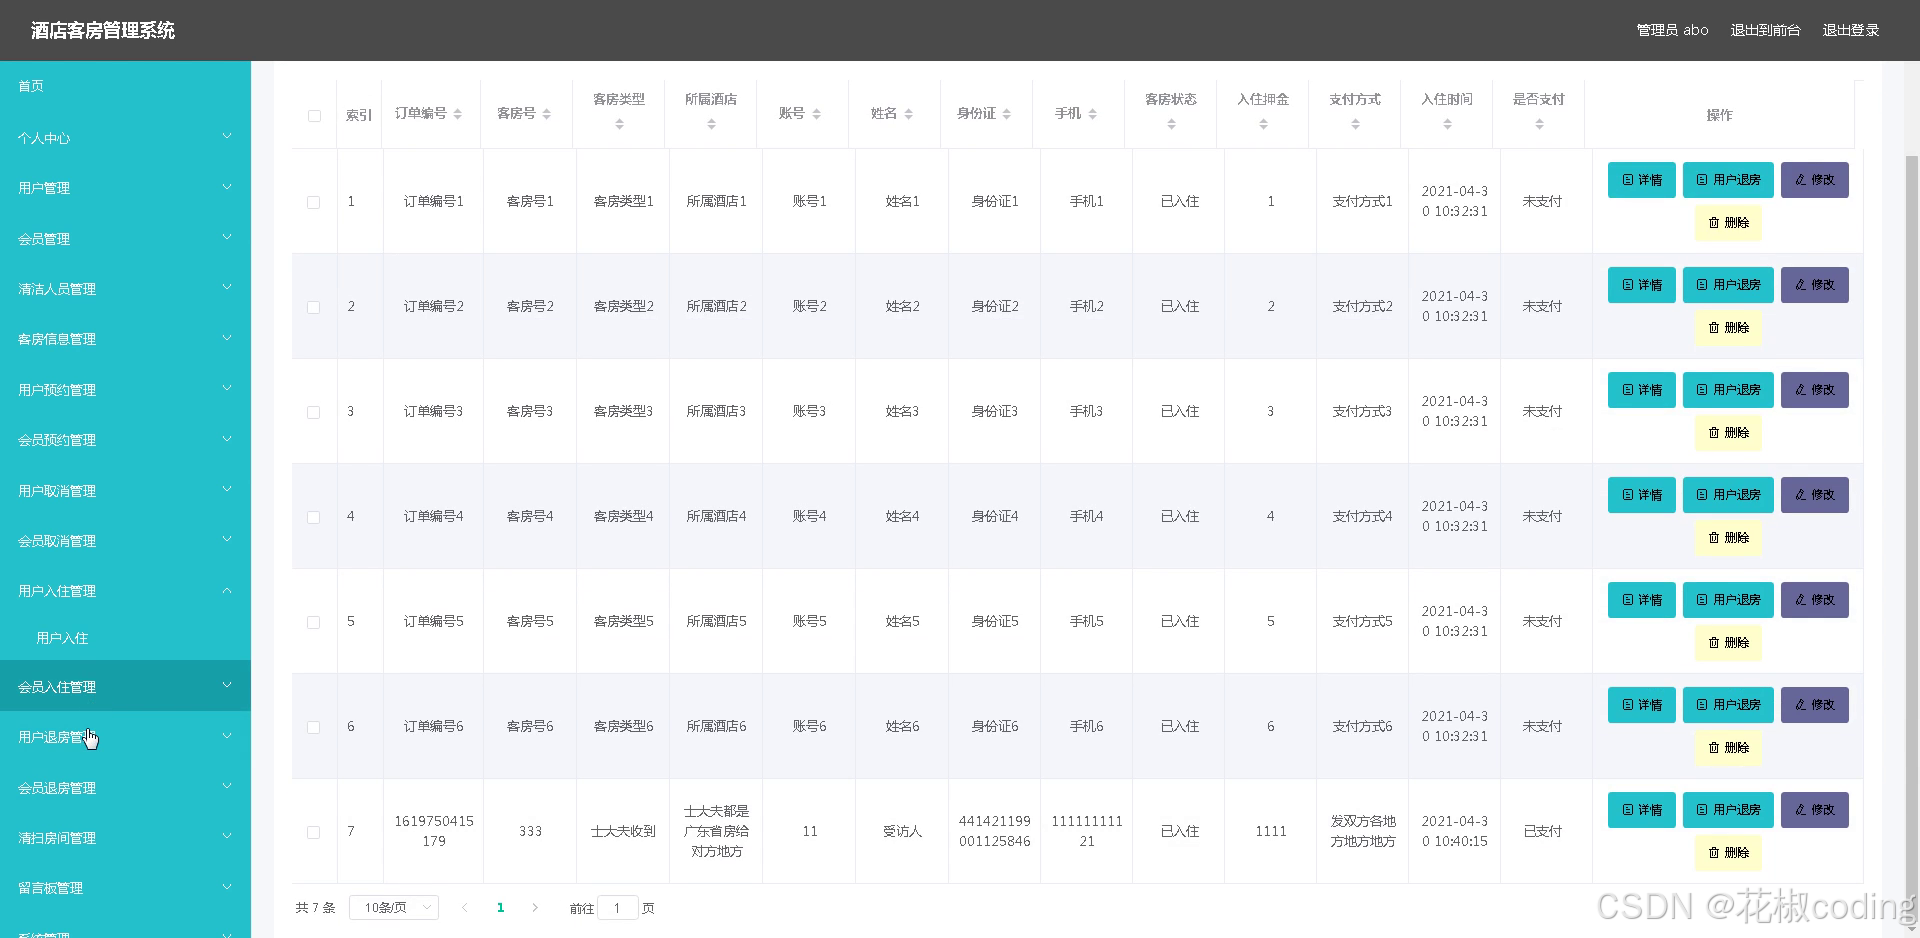Sort by 姓名 column sort icon
This screenshot has height=938, width=1920.
click(x=908, y=114)
